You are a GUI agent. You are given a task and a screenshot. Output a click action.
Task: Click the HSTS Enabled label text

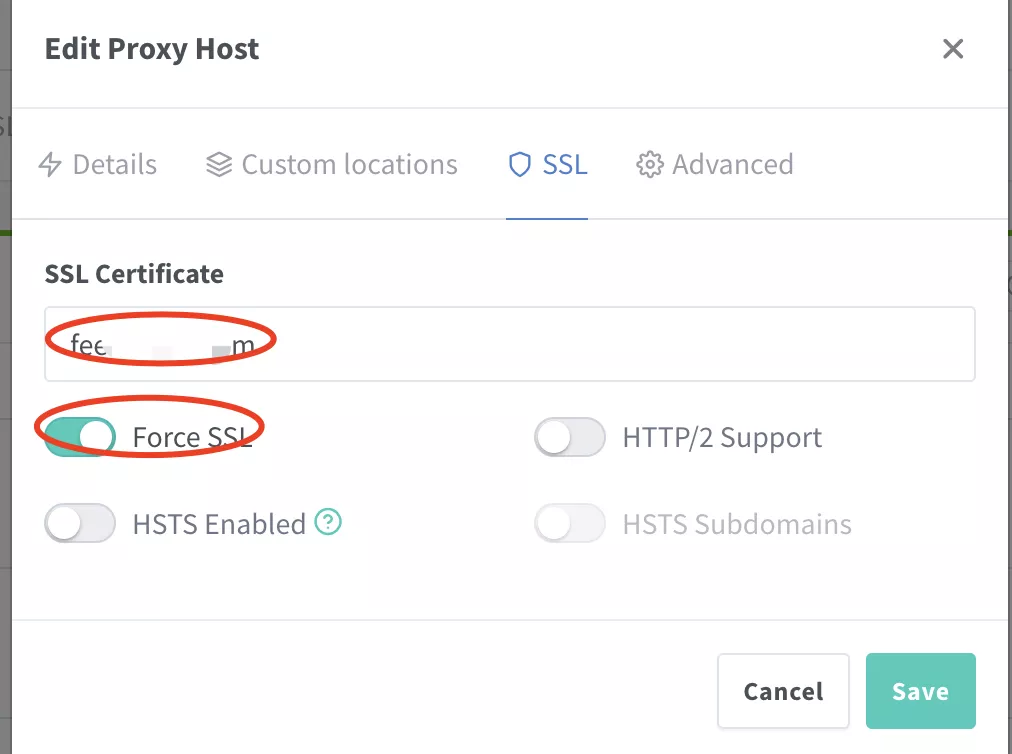pyautogui.click(x=219, y=524)
